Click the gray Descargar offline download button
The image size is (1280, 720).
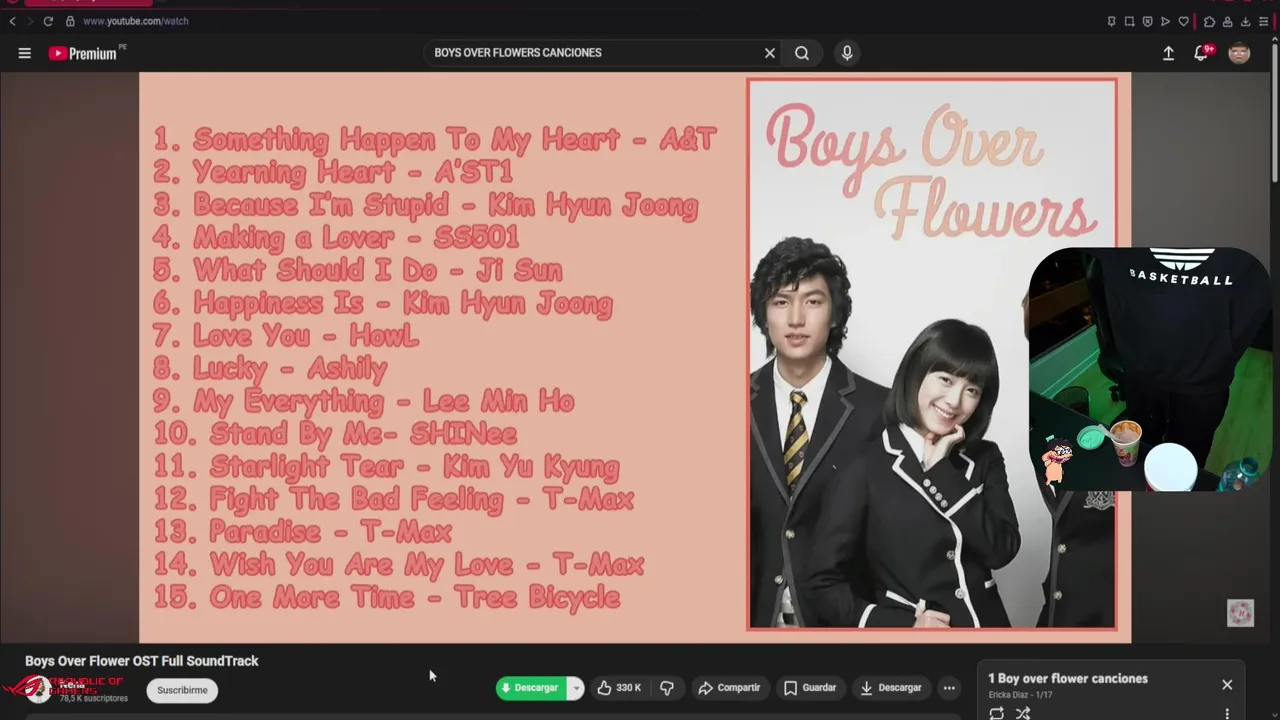891,688
